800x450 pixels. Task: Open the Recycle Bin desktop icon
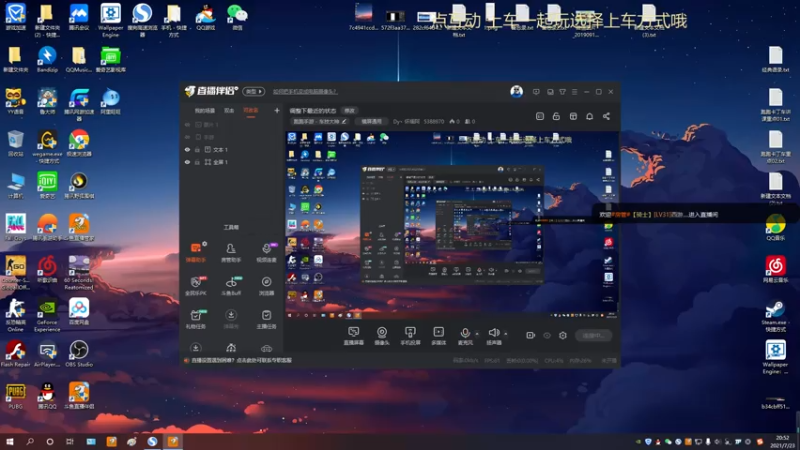(x=15, y=143)
